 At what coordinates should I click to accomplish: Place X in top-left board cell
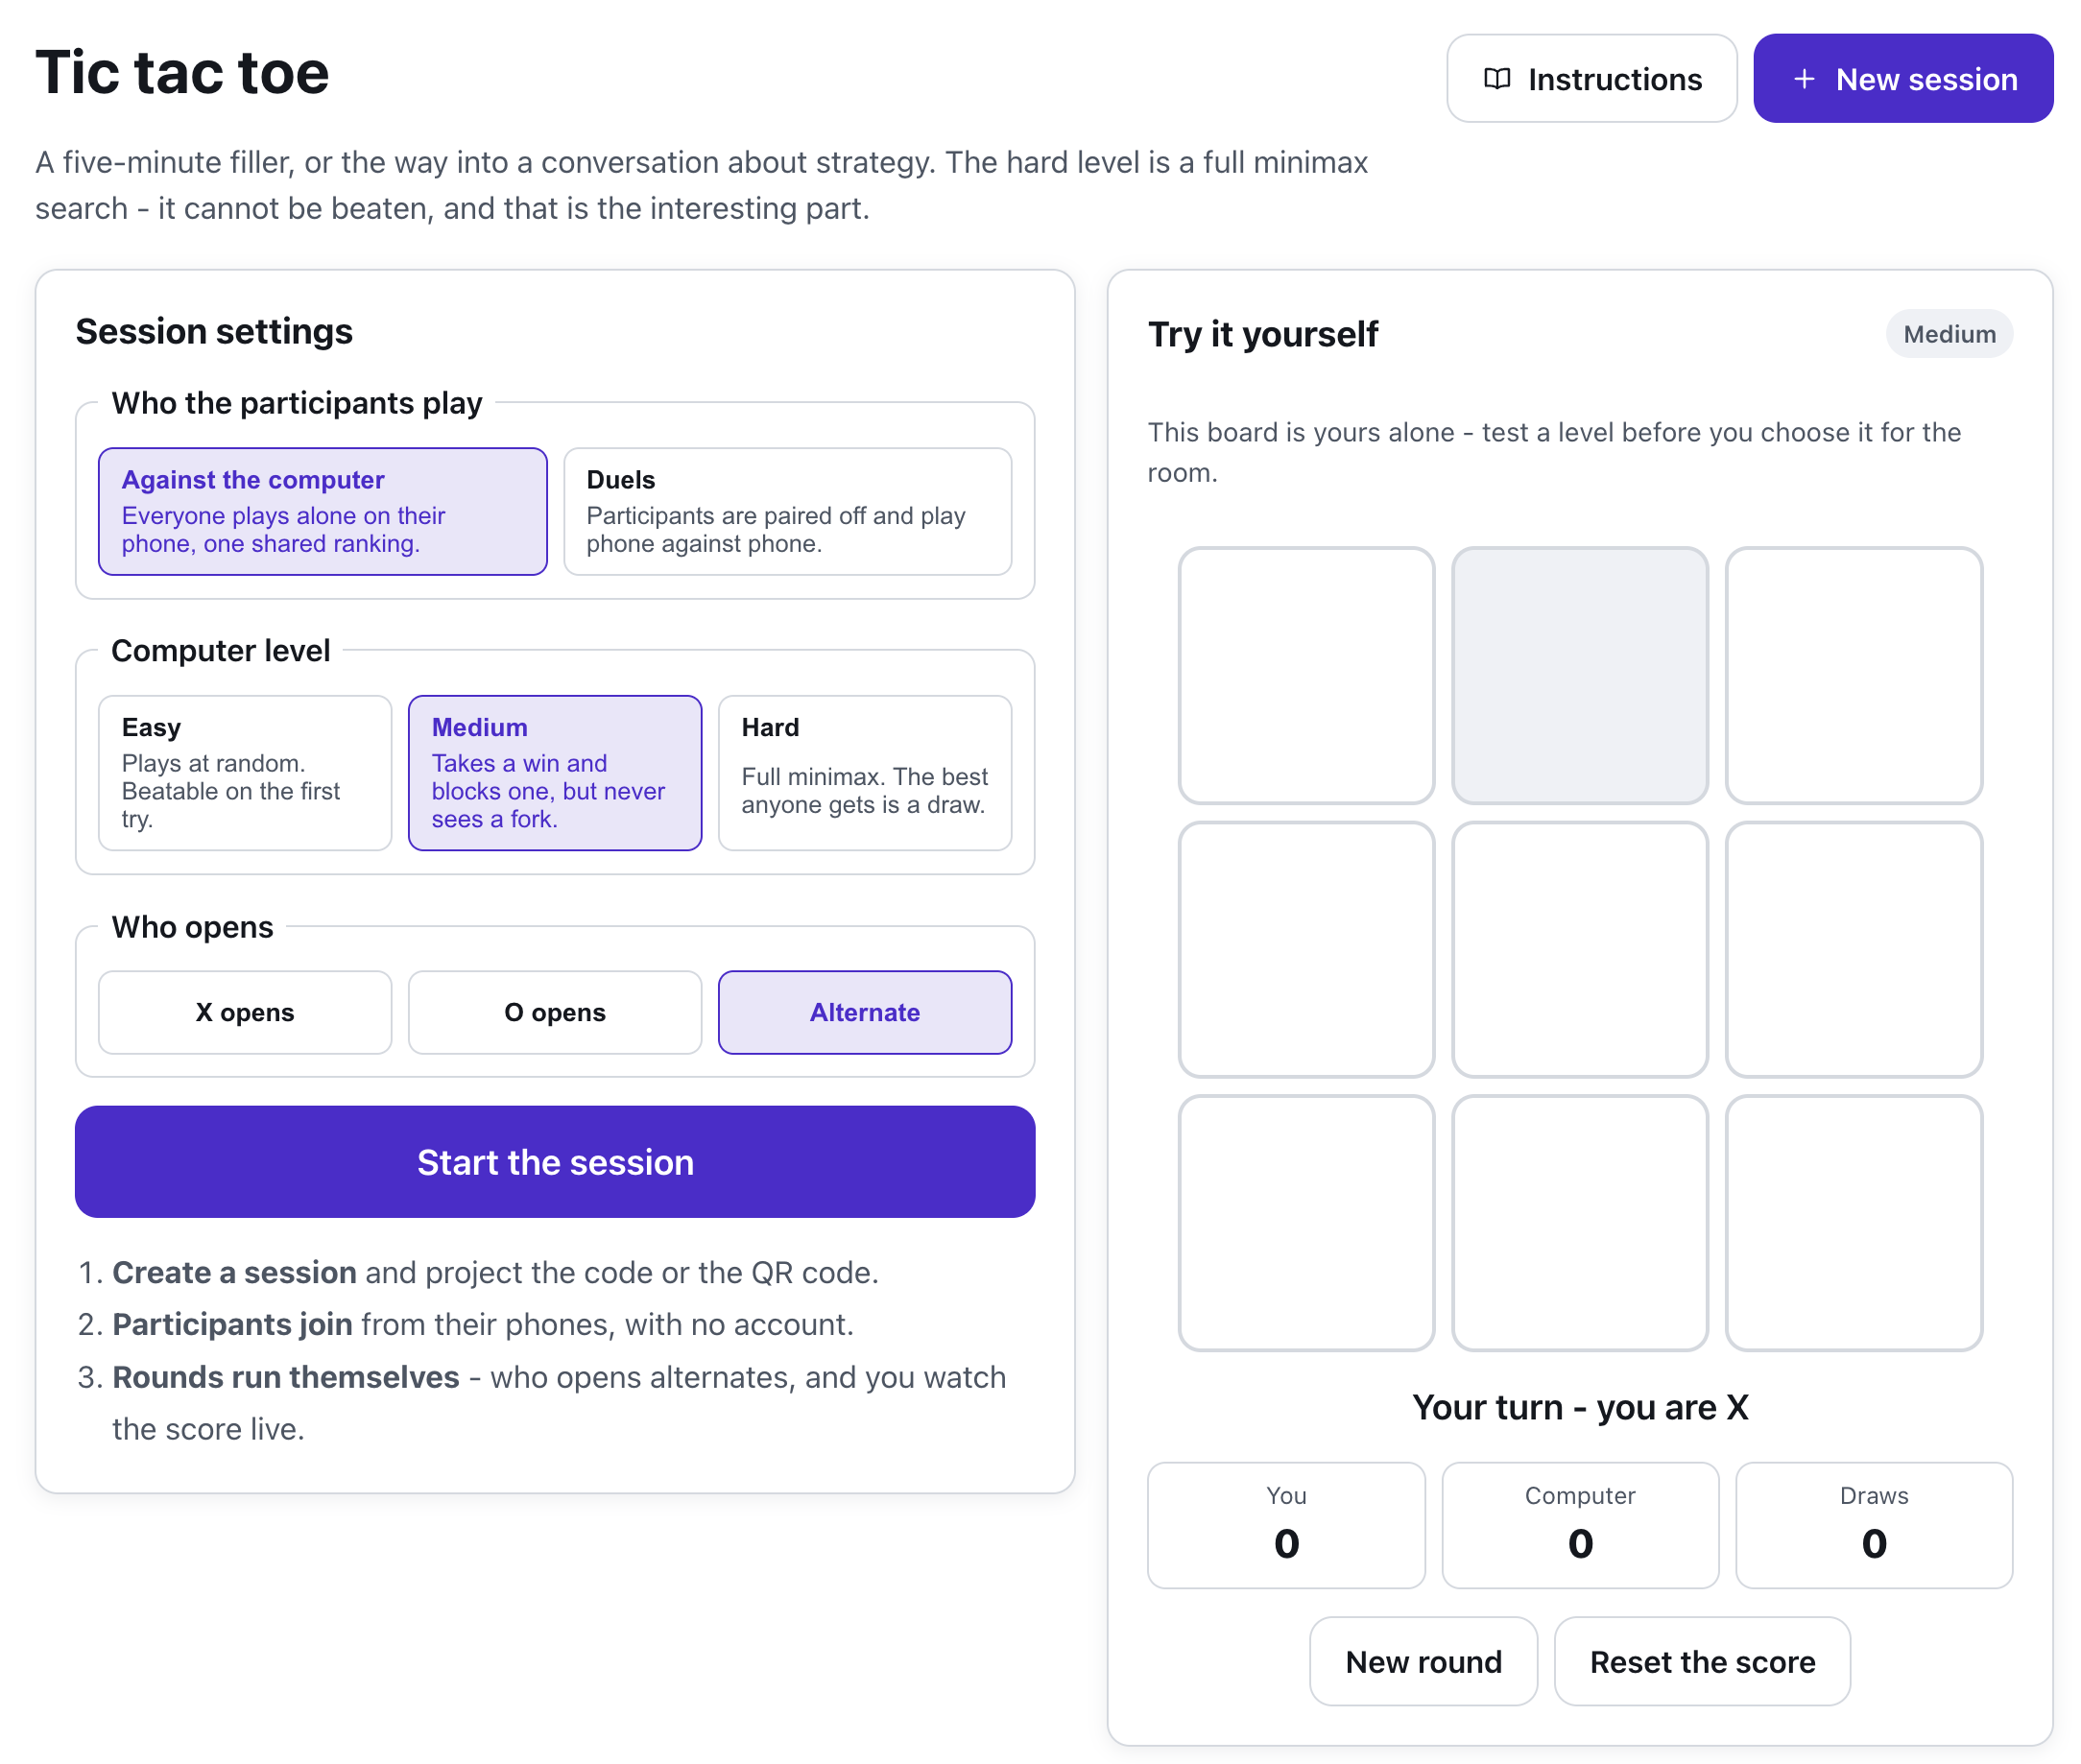pyautogui.click(x=1306, y=675)
